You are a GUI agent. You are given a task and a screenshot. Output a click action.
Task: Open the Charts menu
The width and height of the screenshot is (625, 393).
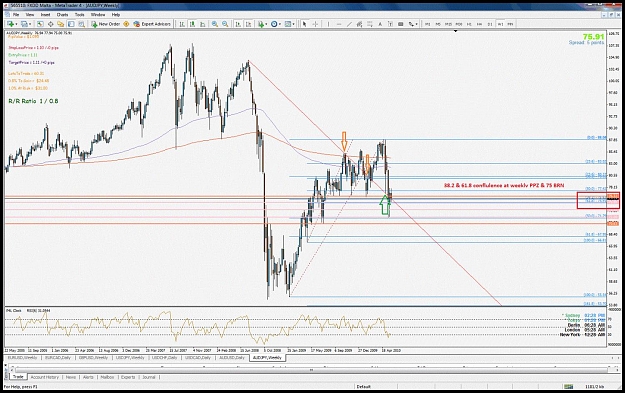63,15
